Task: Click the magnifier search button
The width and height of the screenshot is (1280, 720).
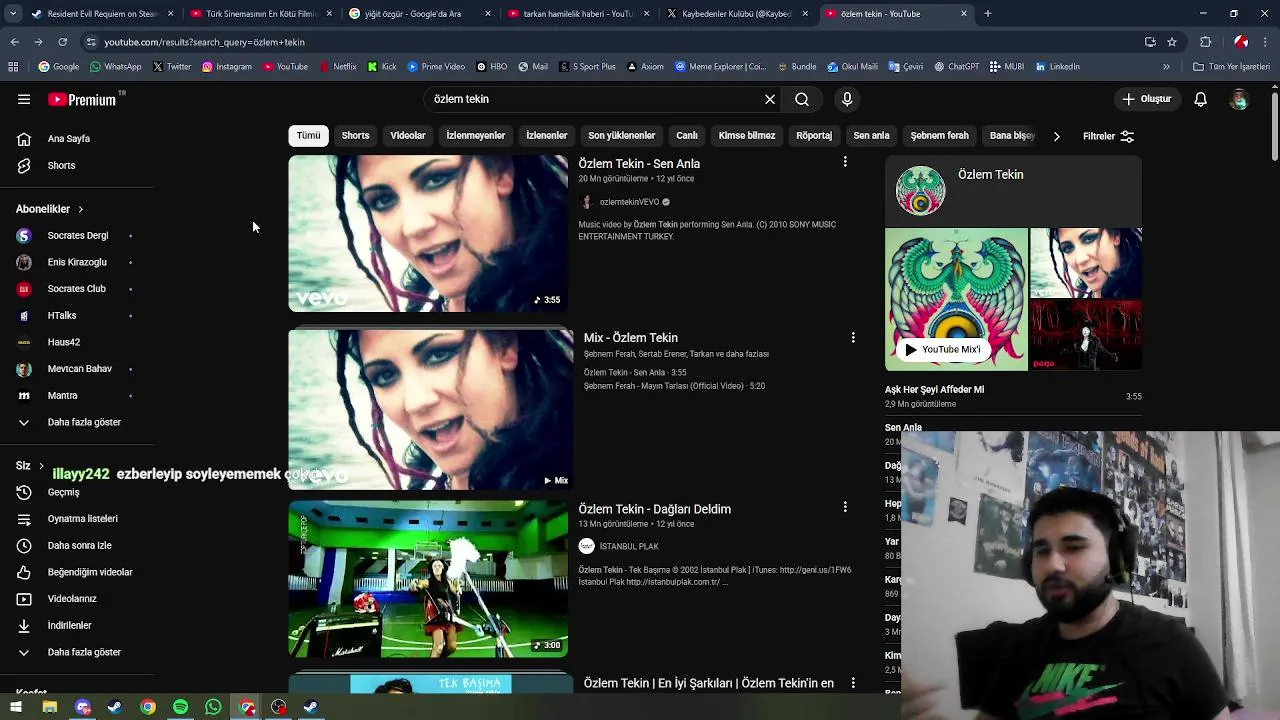Action: [x=802, y=99]
